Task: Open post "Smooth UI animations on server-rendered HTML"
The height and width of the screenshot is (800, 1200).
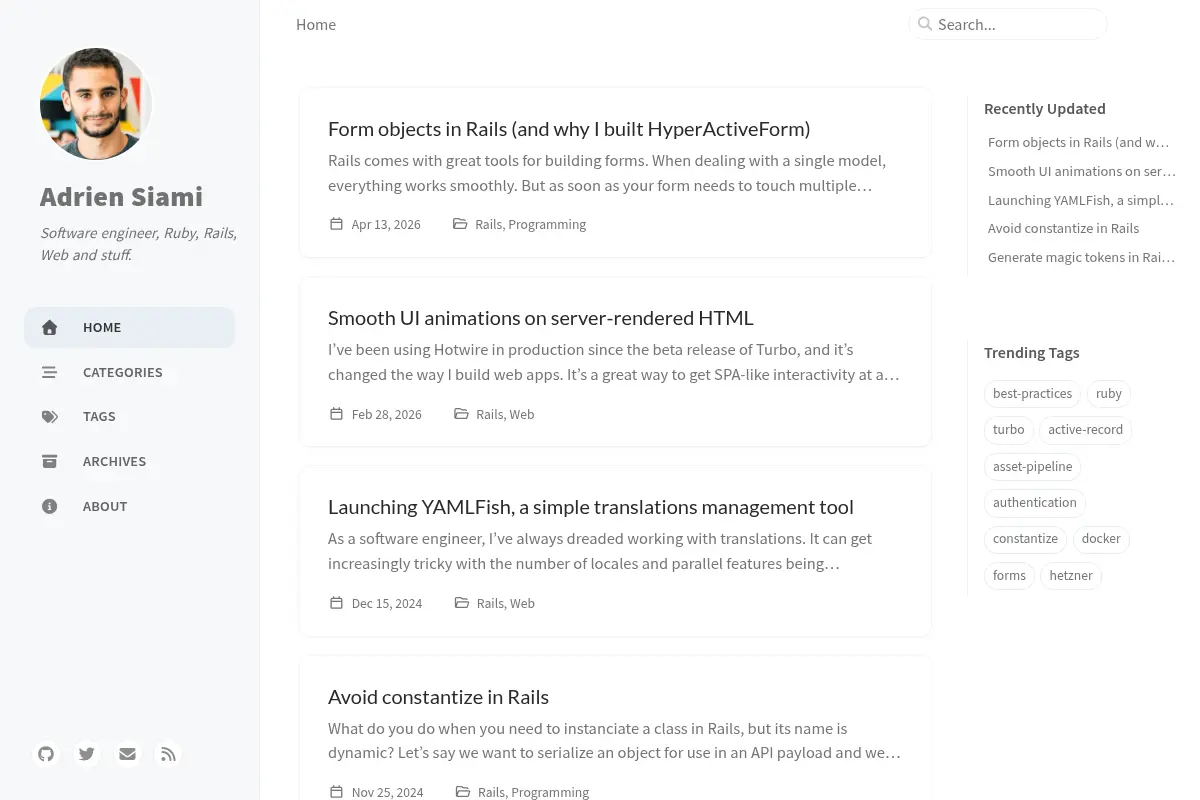Action: pyautogui.click(x=541, y=318)
